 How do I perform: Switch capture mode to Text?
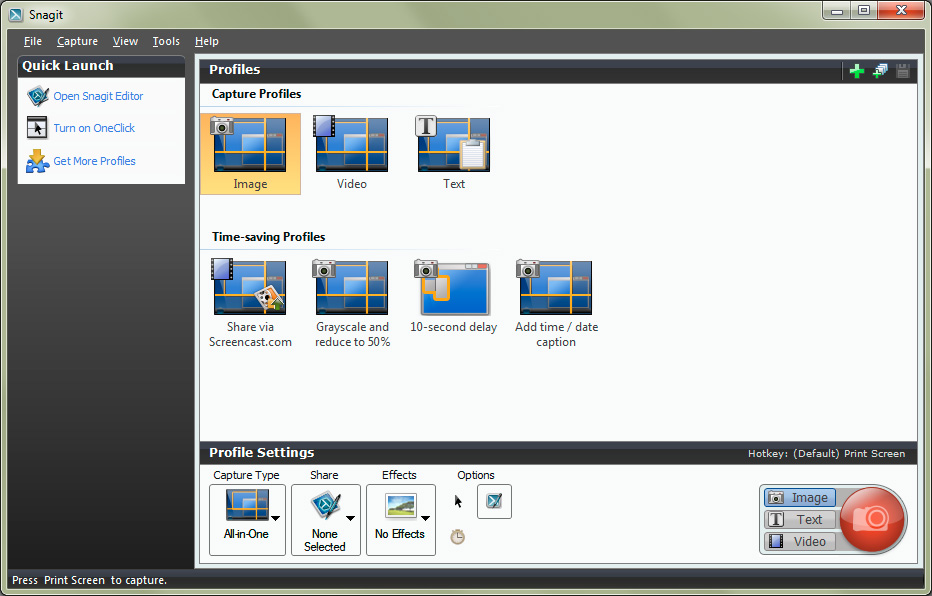(x=799, y=520)
